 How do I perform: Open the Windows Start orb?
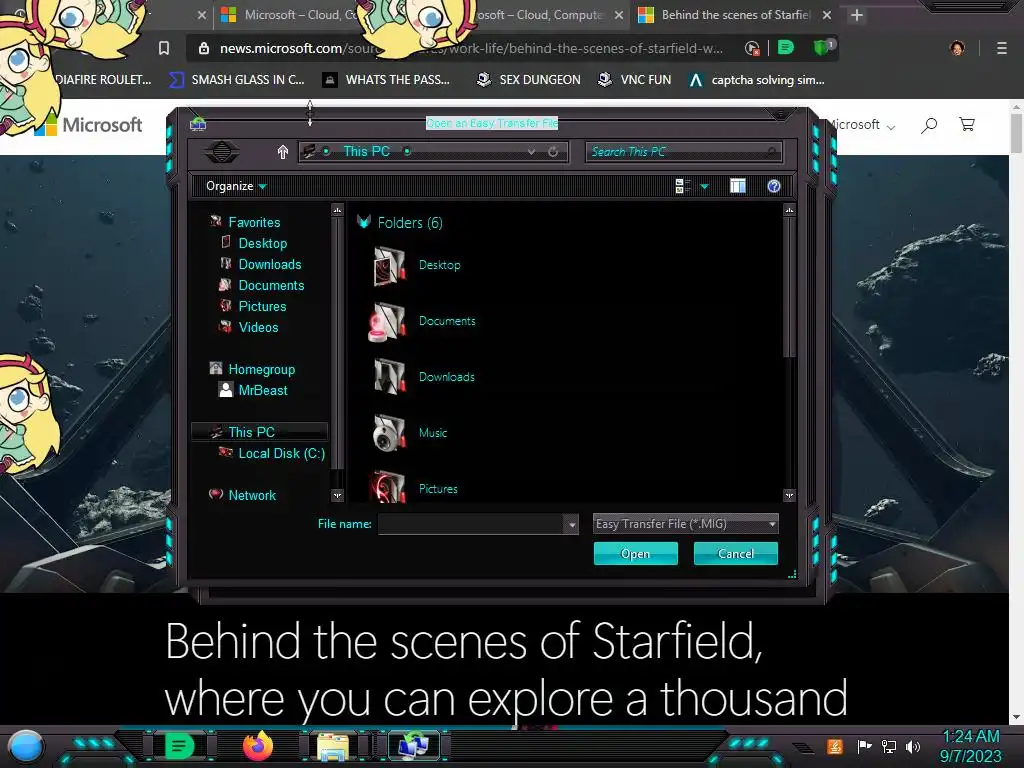26,746
